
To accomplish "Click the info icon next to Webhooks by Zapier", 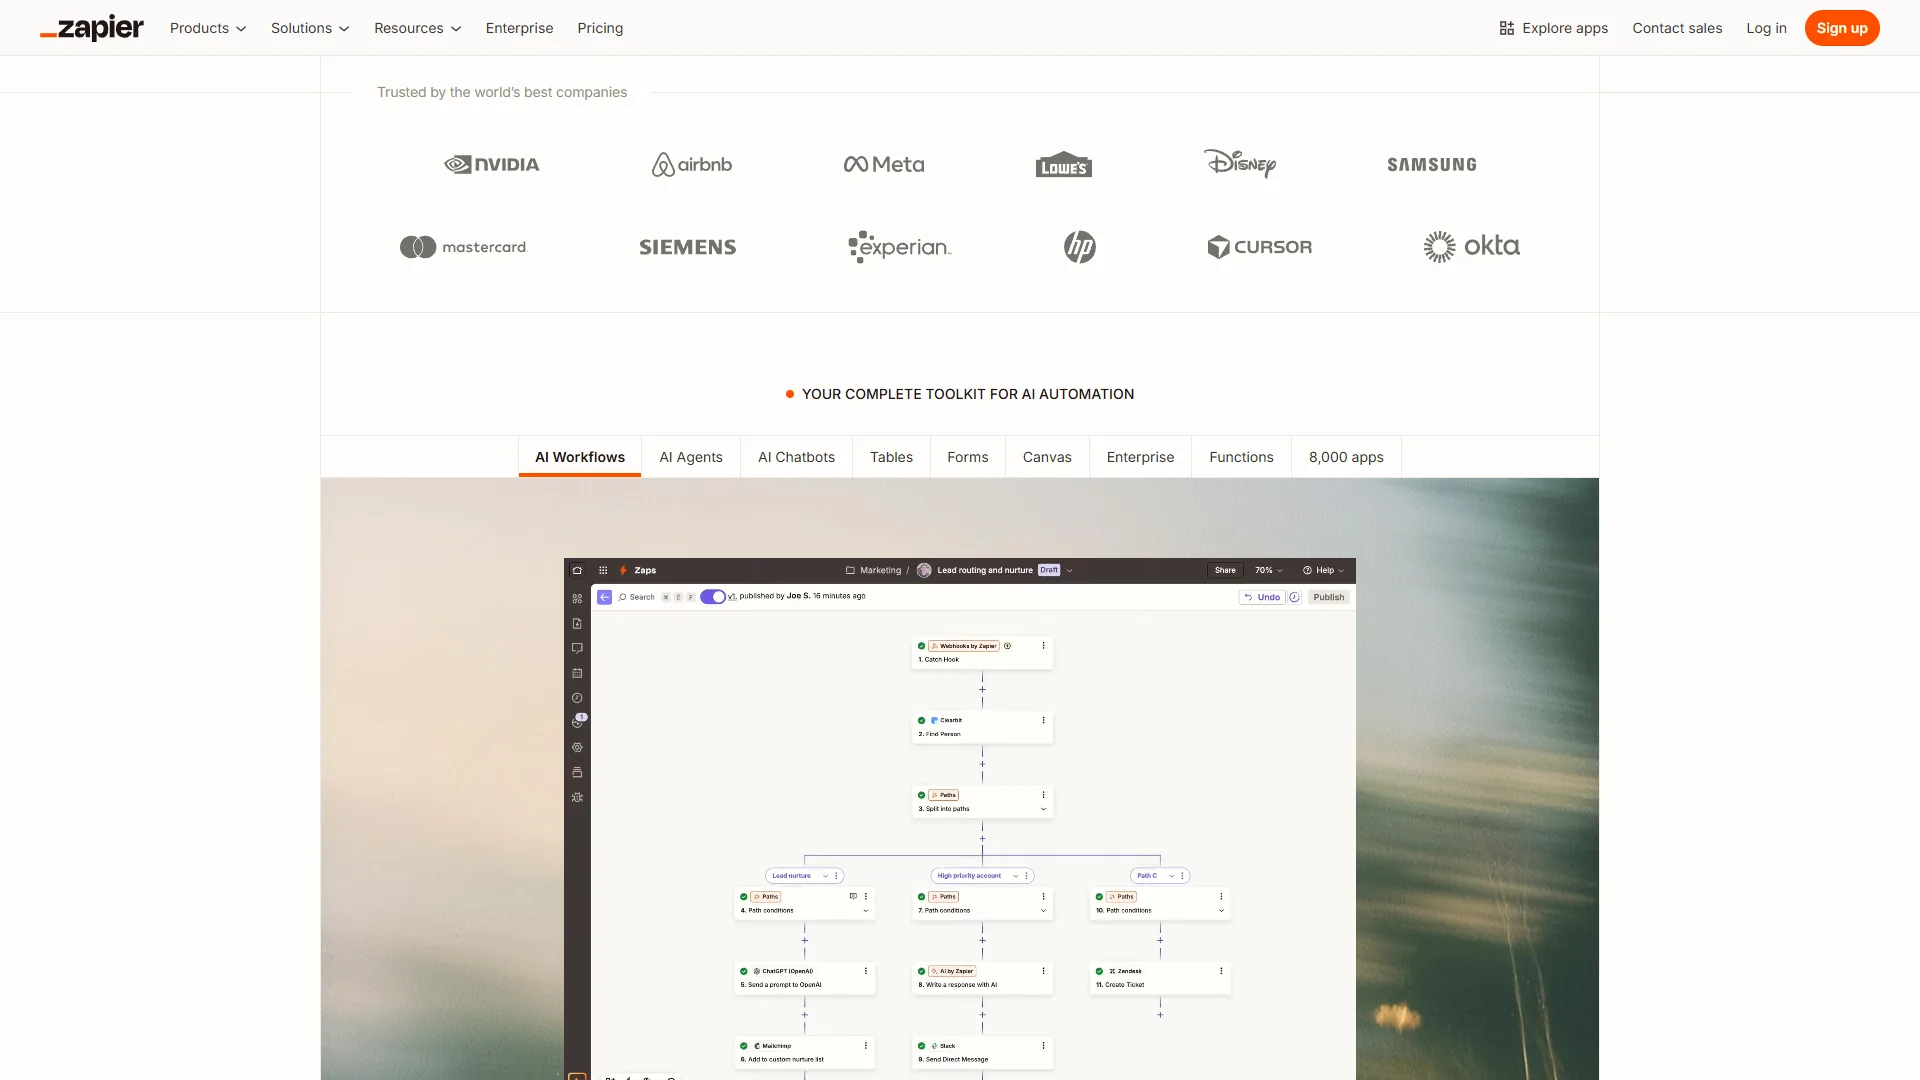I will pos(1007,646).
